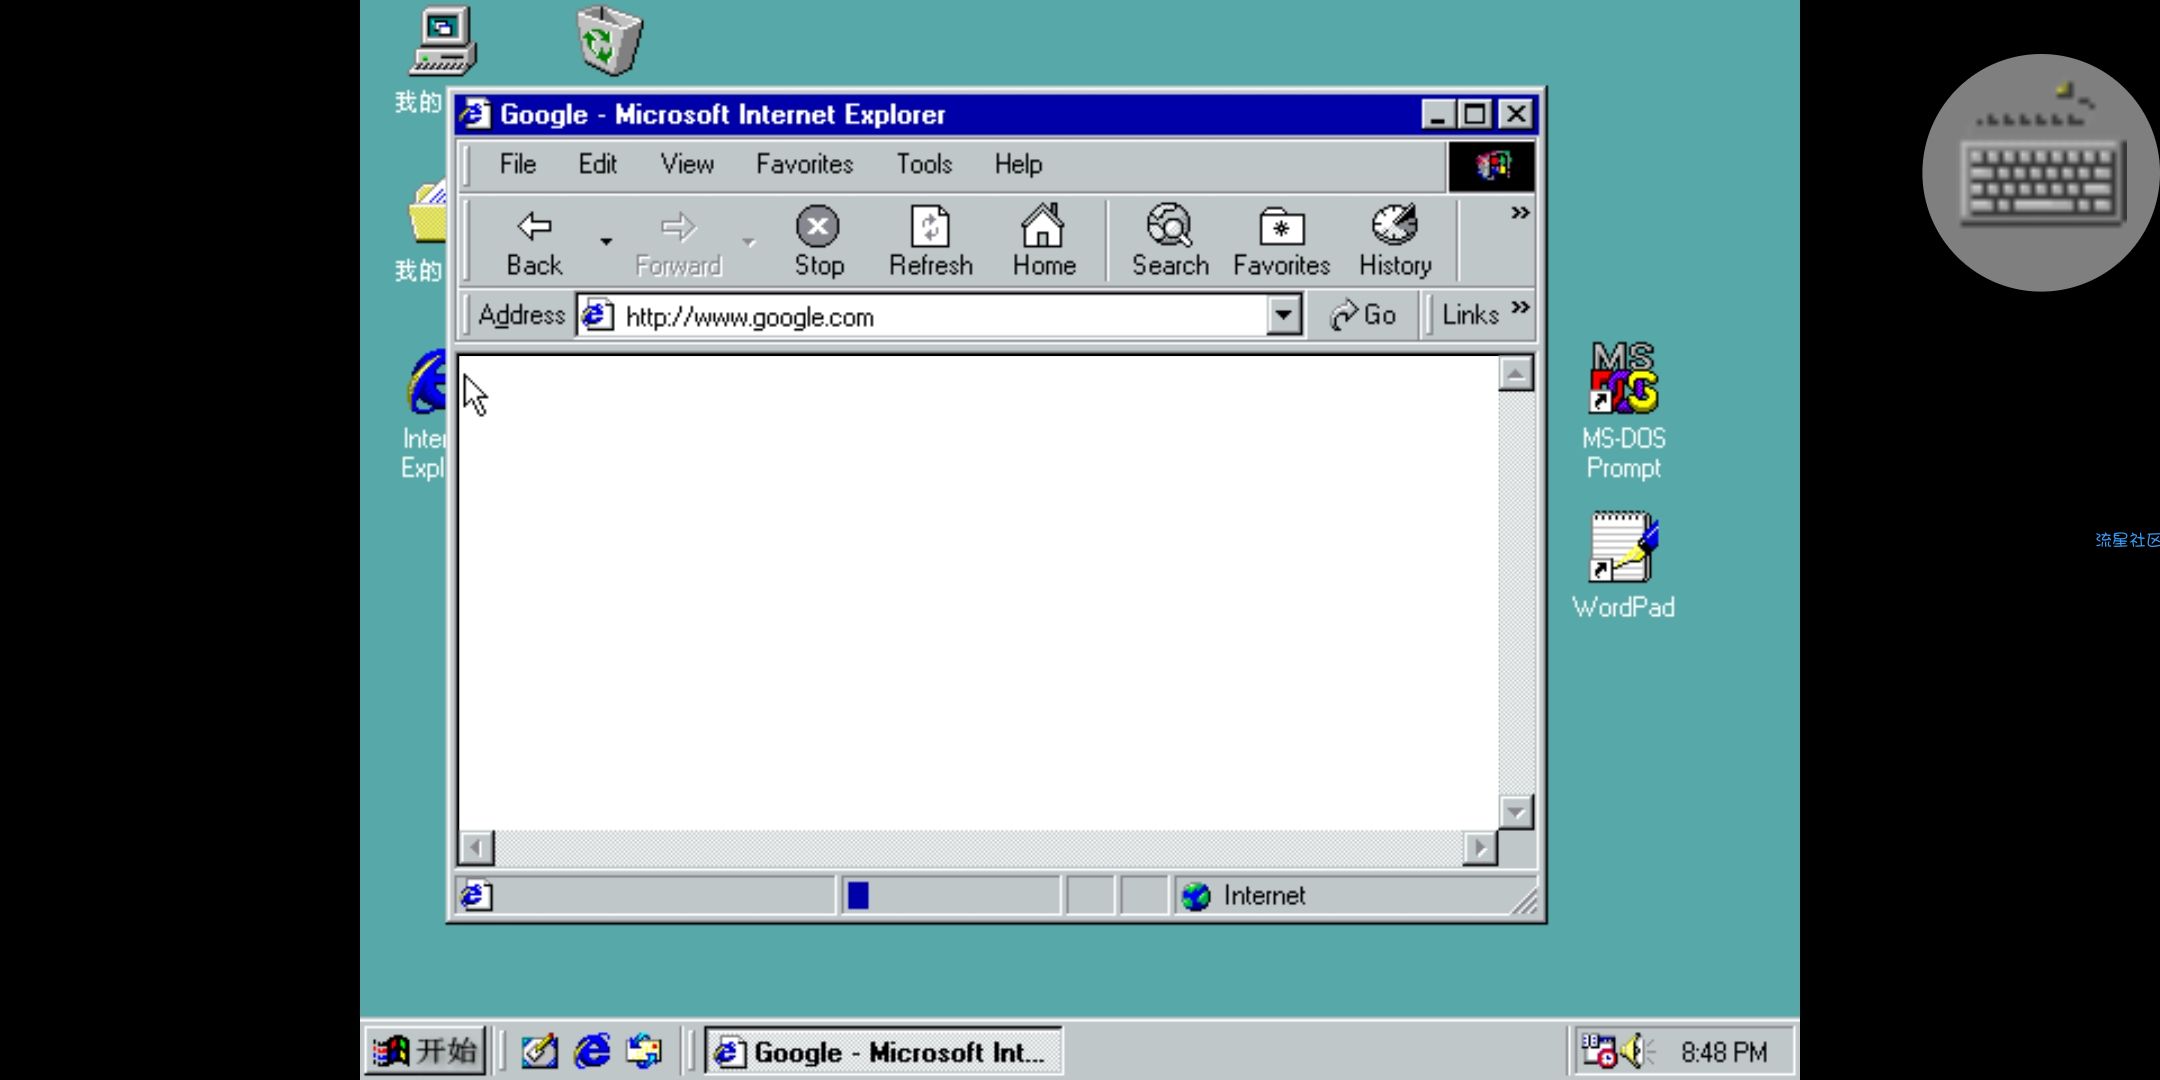This screenshot has height=1080, width=2160.
Task: Select Internet Explorer desktop icon
Action: [424, 415]
